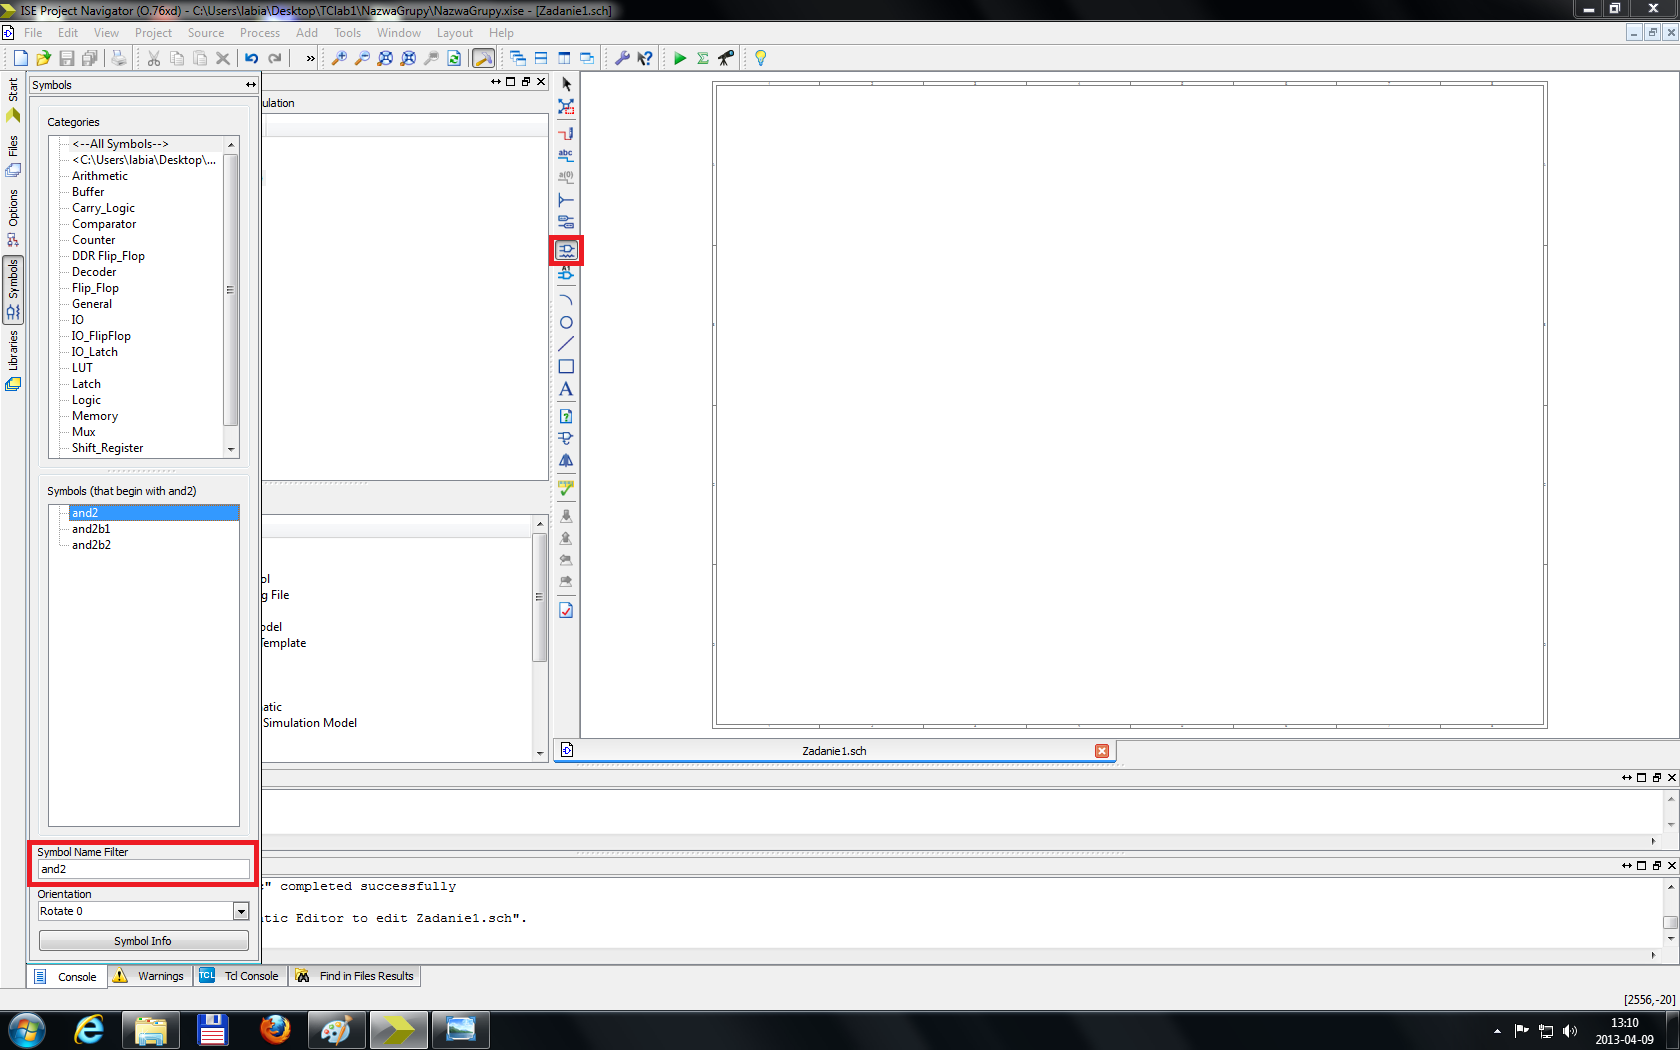Click the Mirror symbol tool

point(566,460)
